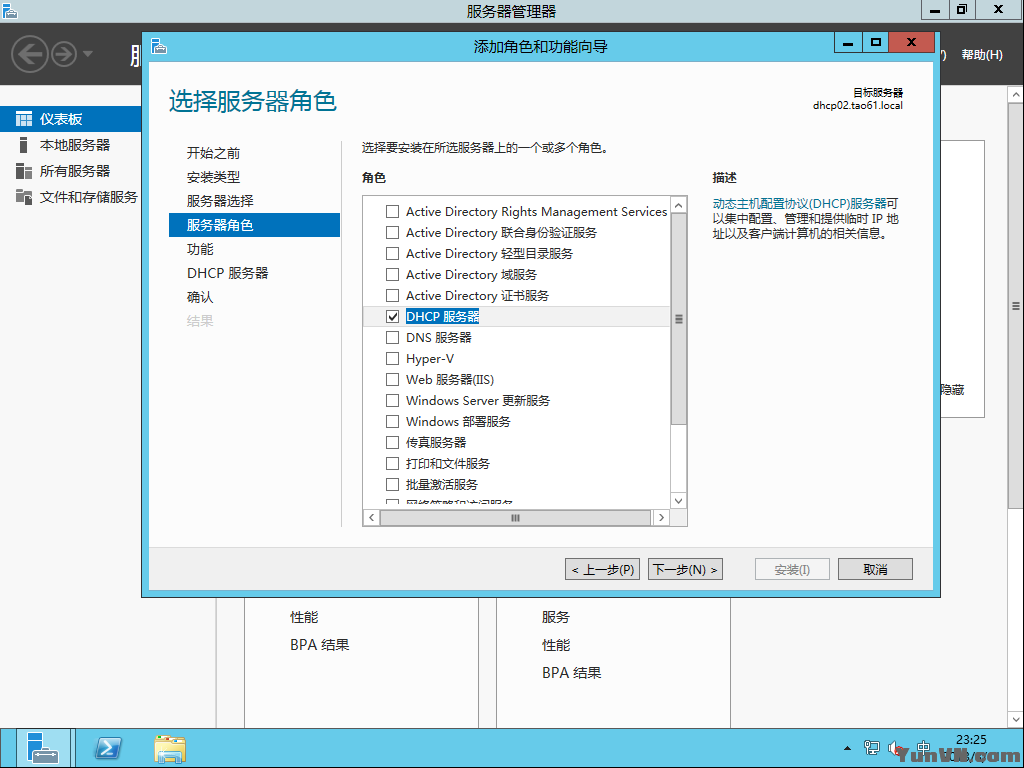Click the Server Manager taskbar icon

click(x=42, y=748)
